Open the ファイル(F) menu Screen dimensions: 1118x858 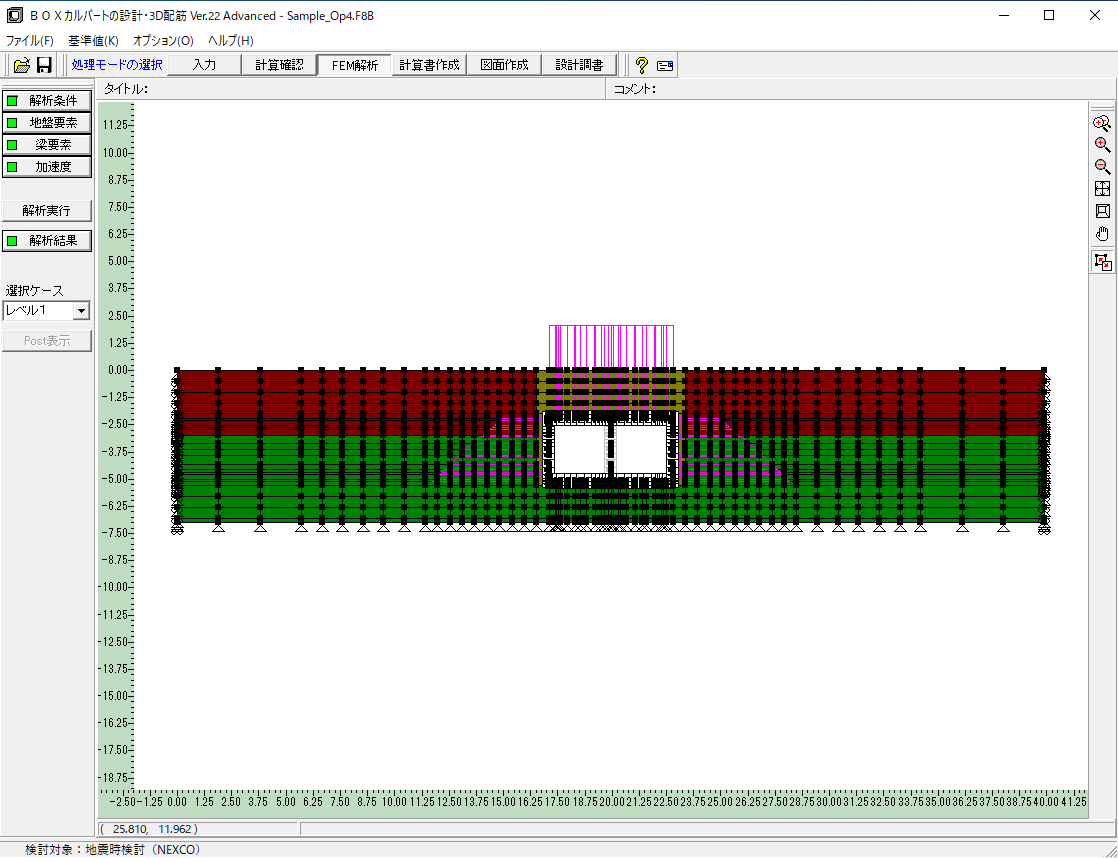[29, 41]
